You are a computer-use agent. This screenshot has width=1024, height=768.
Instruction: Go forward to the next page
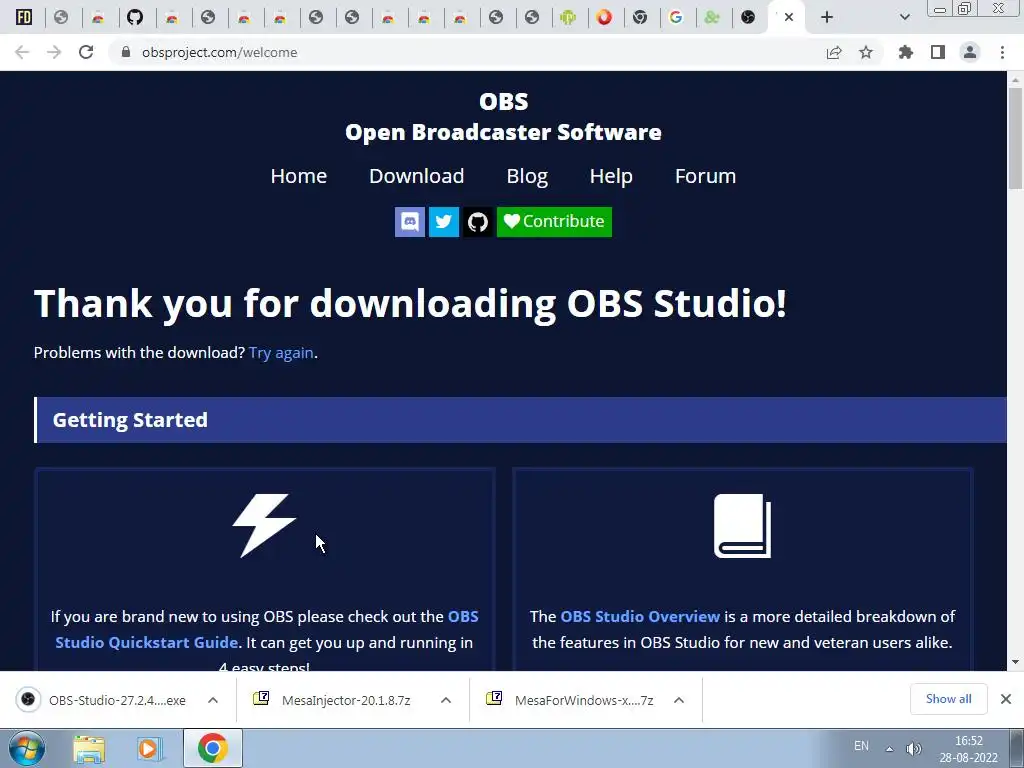54,52
